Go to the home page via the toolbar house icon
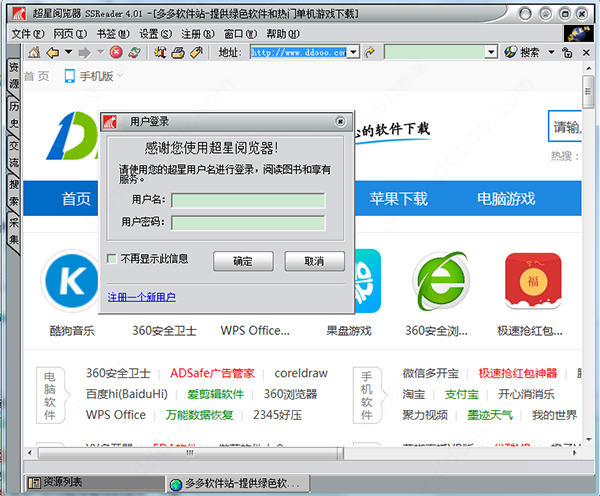 (34, 52)
